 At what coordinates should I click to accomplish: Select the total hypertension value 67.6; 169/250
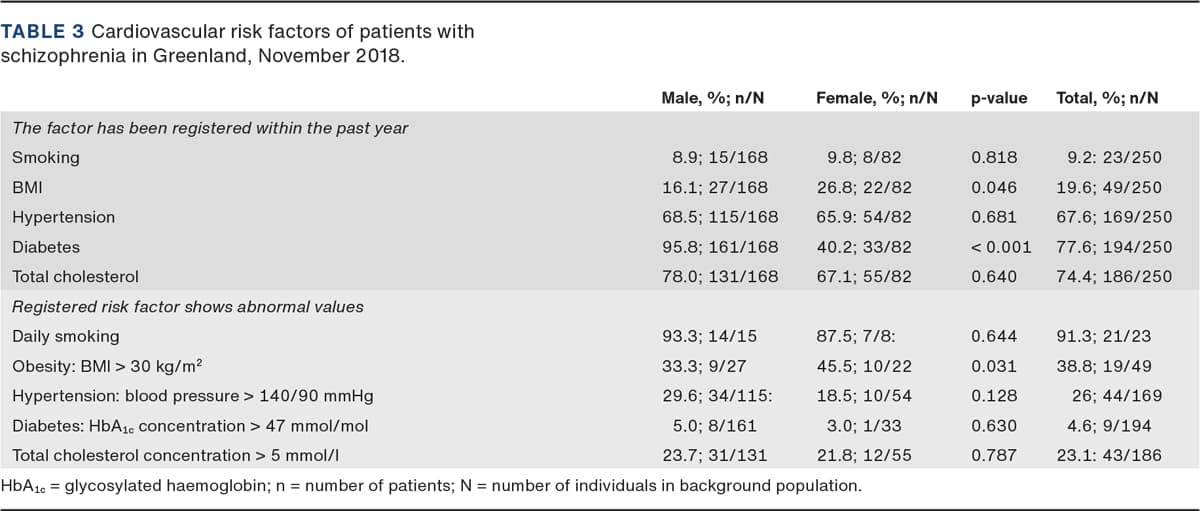pos(1113,217)
